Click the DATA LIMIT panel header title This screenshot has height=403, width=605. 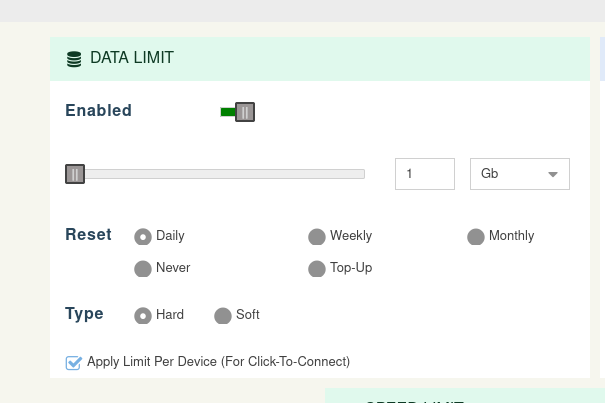132,58
